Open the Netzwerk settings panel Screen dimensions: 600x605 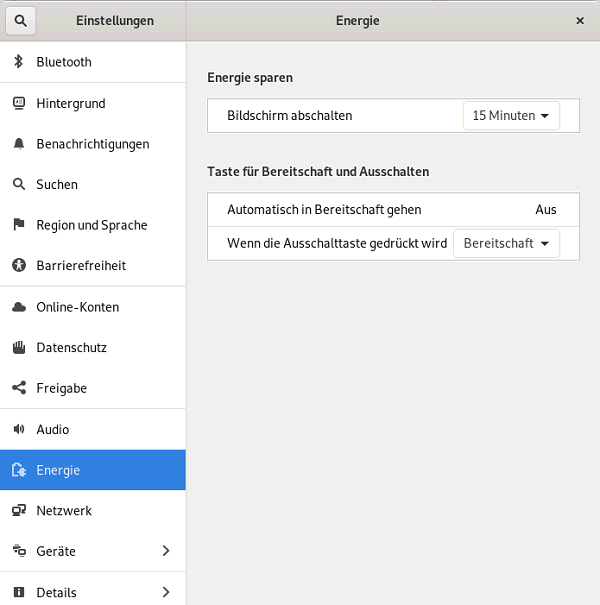(x=64, y=510)
